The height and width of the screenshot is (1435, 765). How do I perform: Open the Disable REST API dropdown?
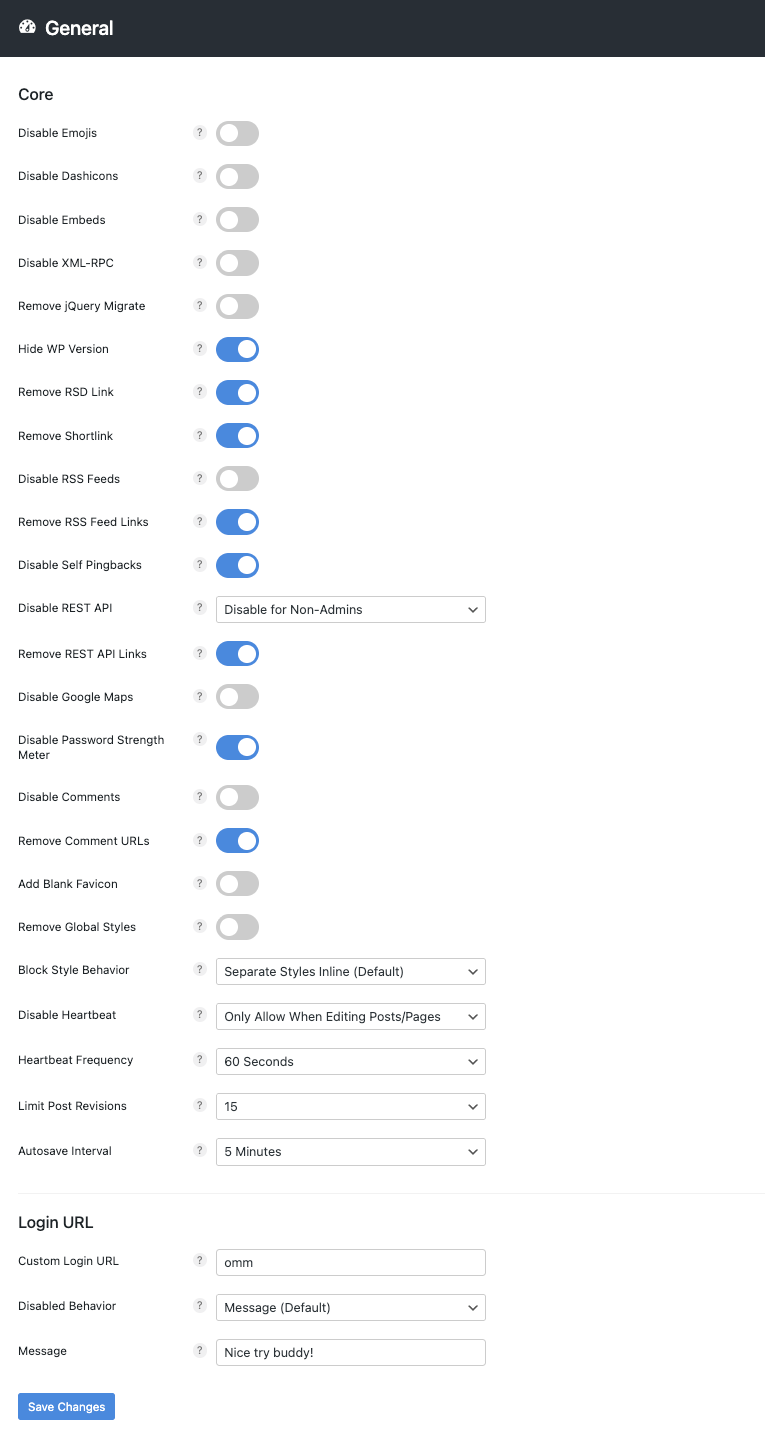350,609
